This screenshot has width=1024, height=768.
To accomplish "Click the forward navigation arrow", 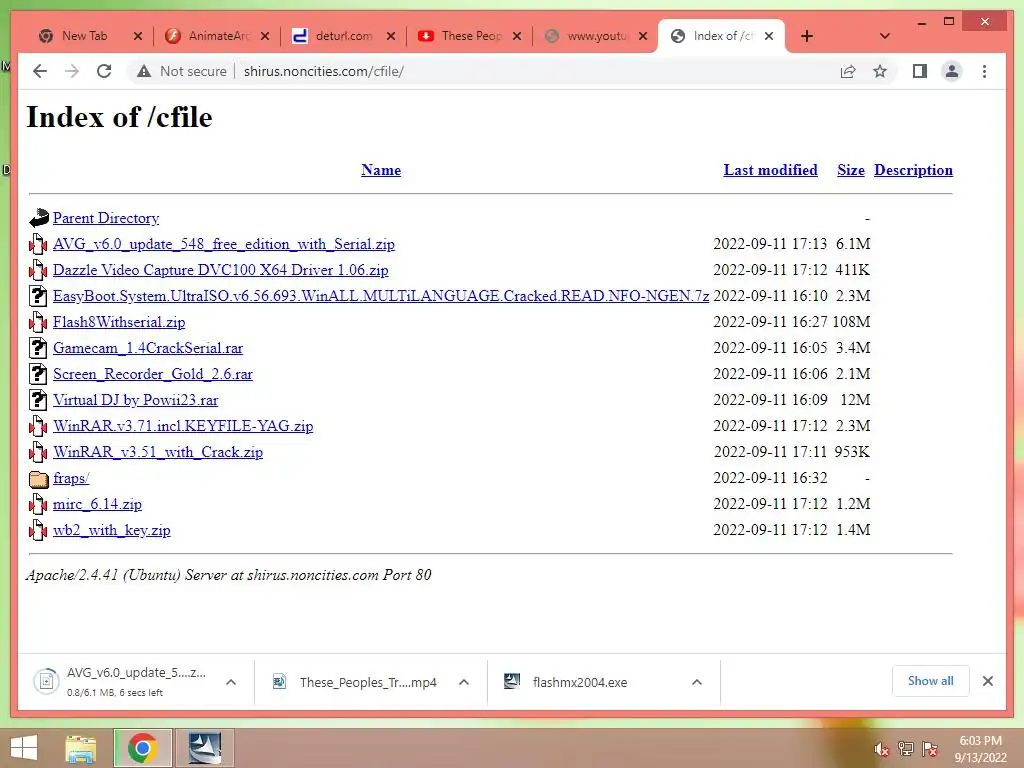I will coord(72,71).
